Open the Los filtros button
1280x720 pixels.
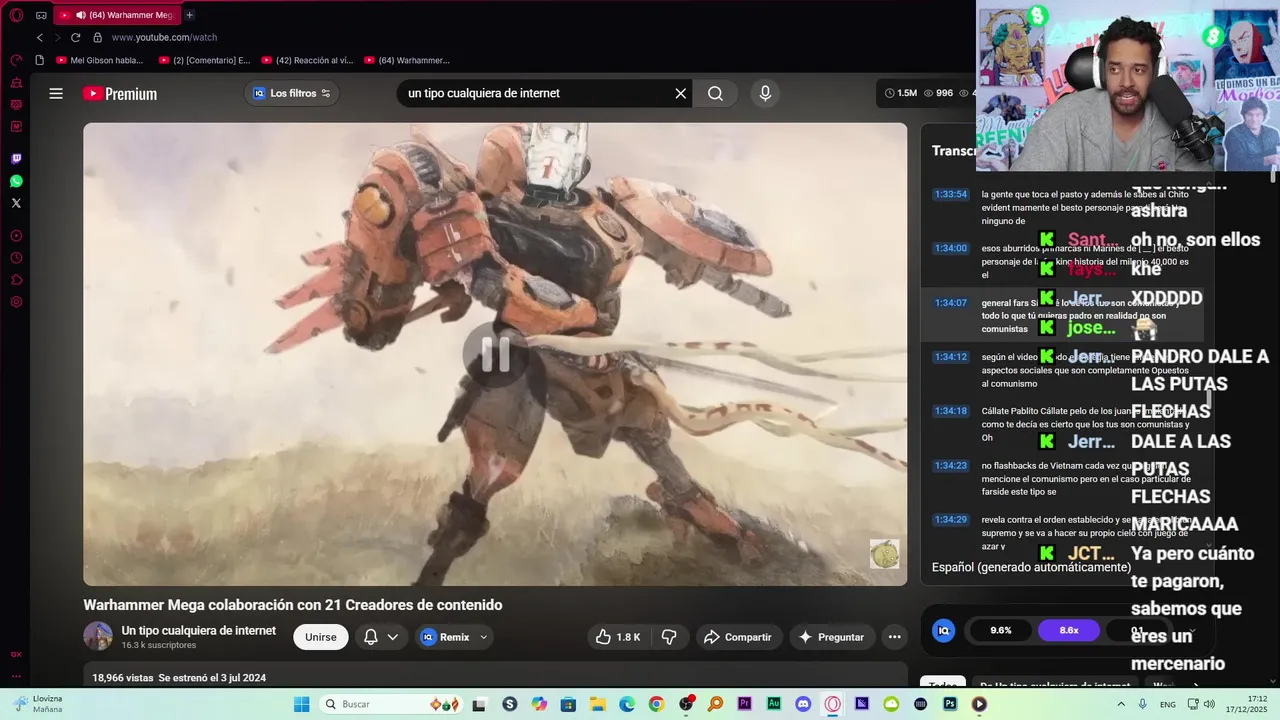[x=291, y=93]
